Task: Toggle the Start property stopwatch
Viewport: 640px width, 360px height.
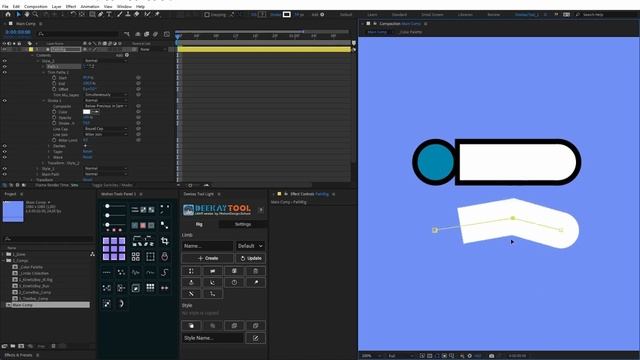Action: (54, 78)
